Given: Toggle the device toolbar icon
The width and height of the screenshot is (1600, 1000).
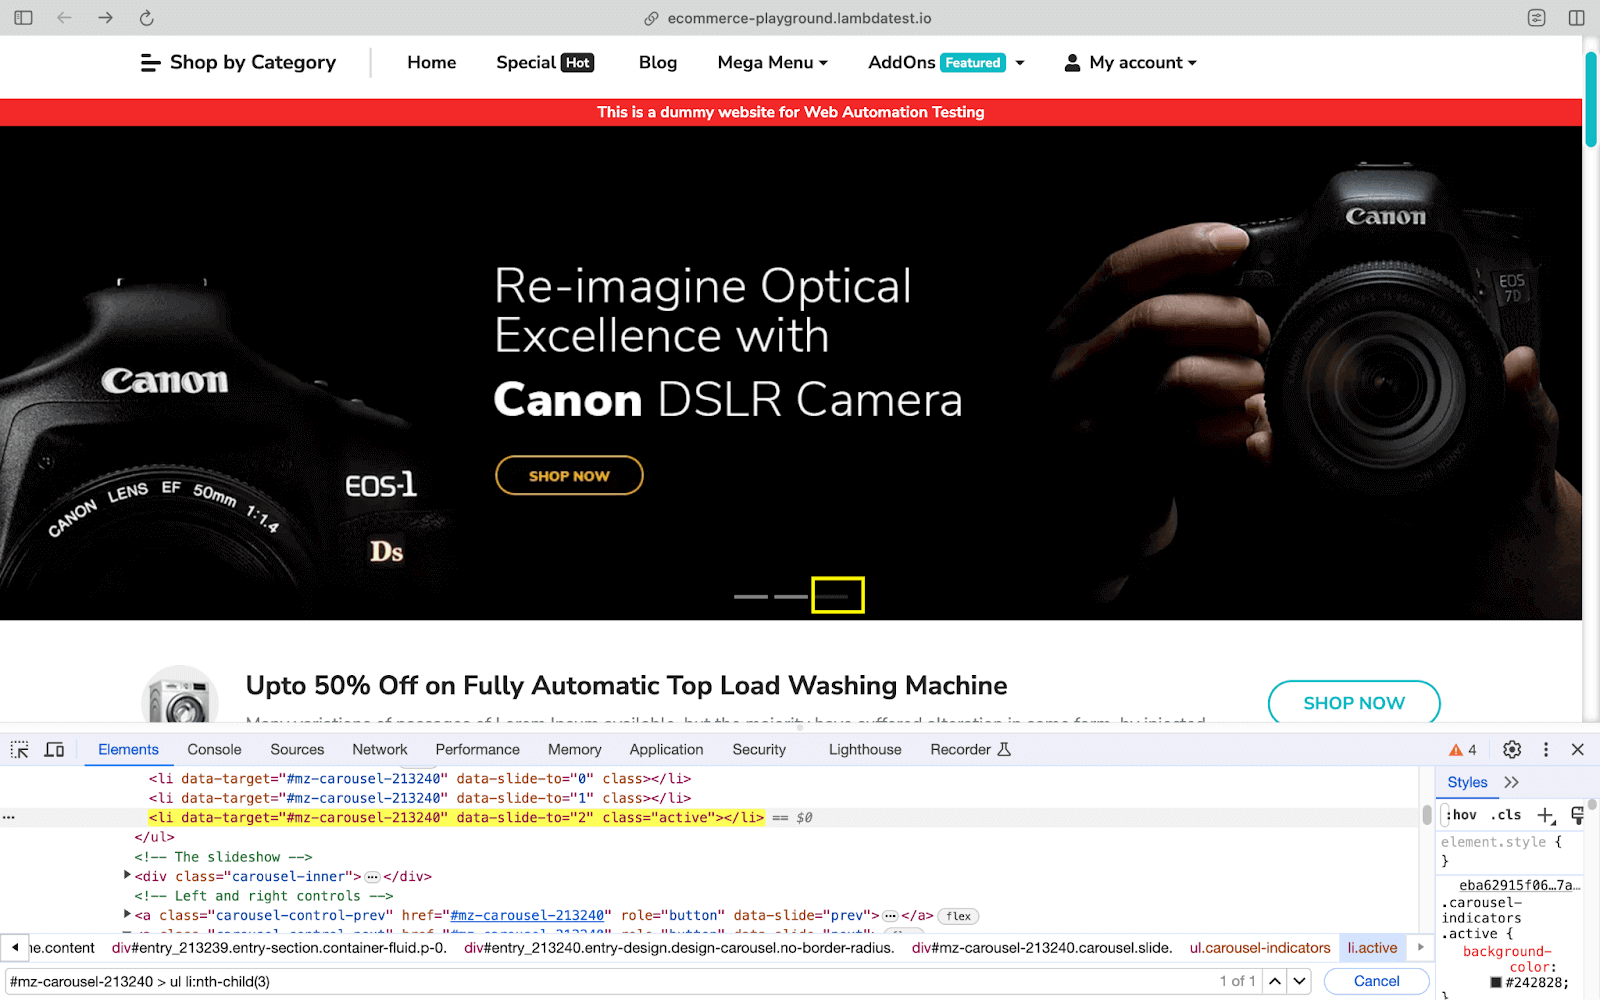Looking at the screenshot, I should click(54, 749).
